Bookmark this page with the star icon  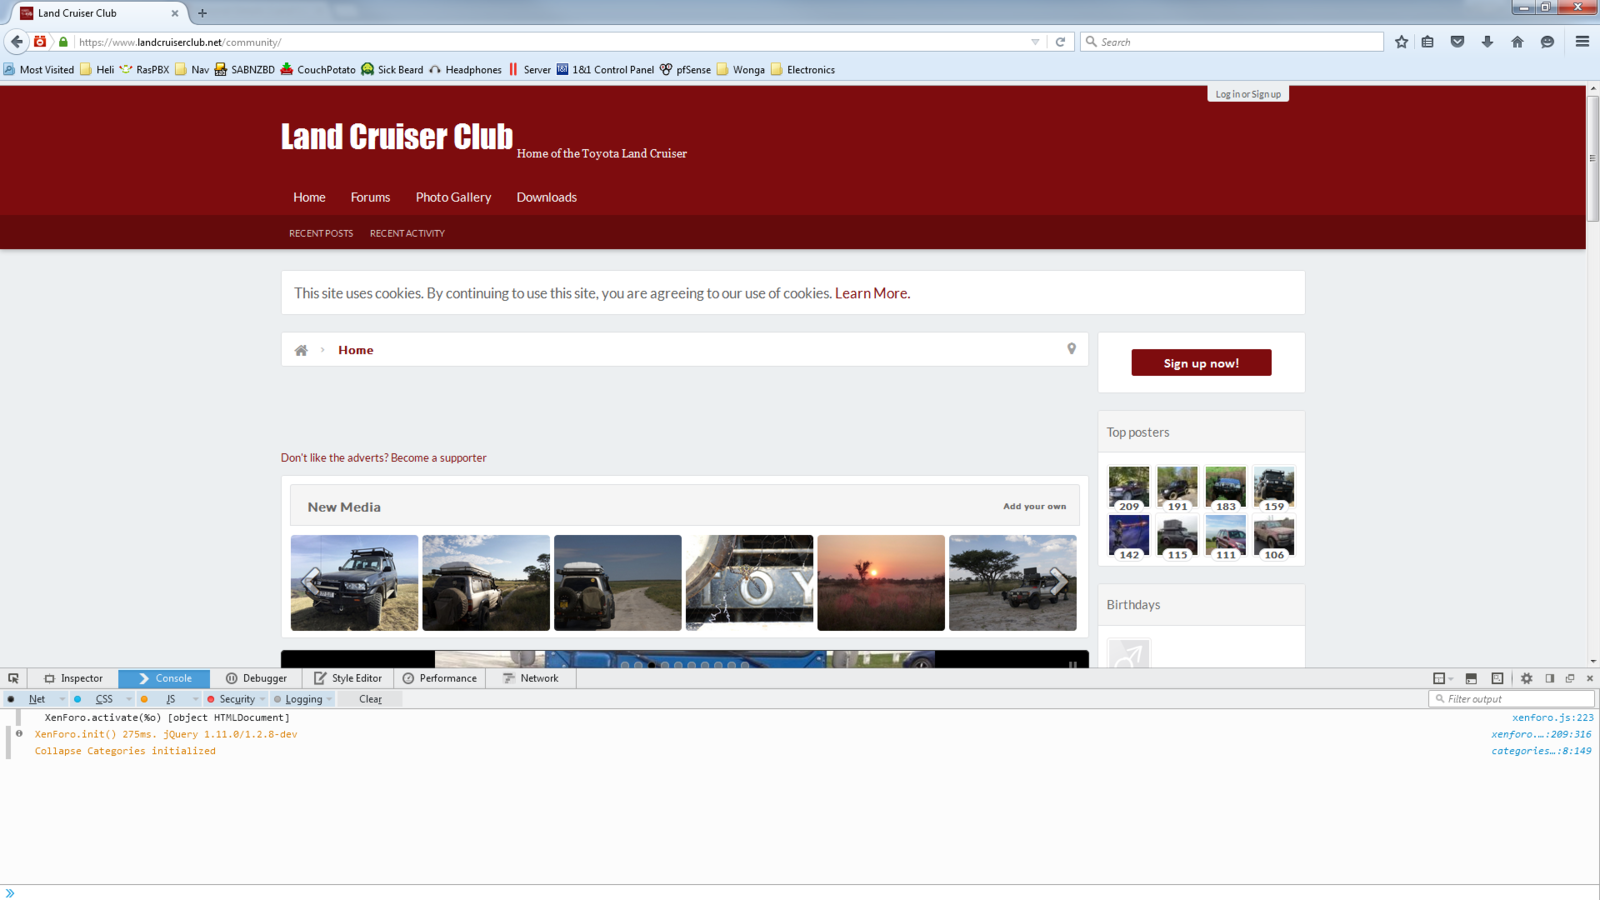[x=1401, y=42]
